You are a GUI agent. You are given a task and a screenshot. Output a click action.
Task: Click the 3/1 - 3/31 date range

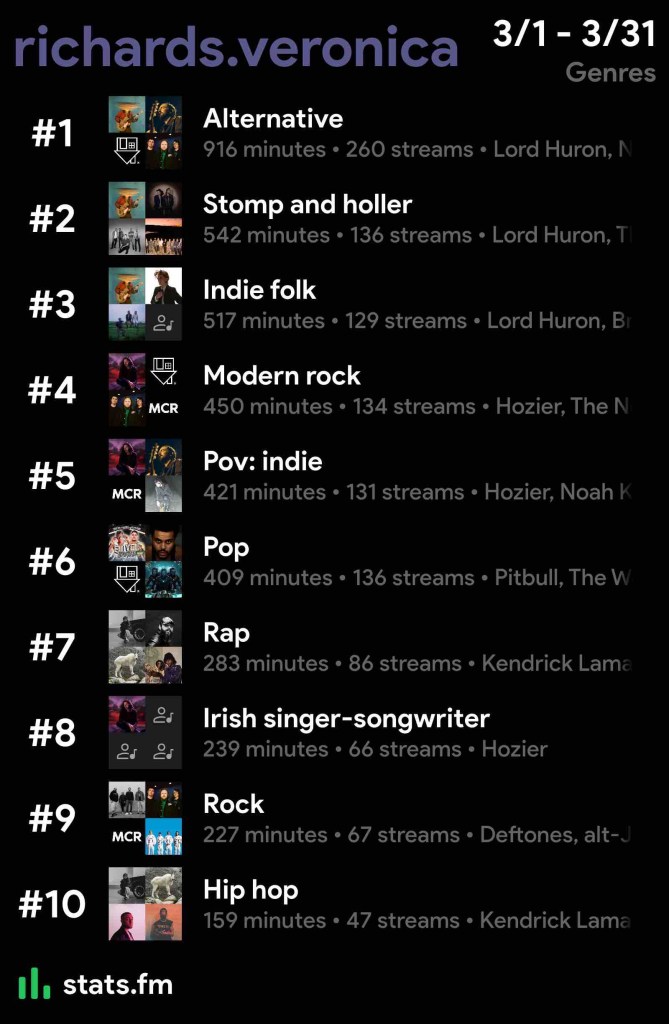(x=574, y=34)
